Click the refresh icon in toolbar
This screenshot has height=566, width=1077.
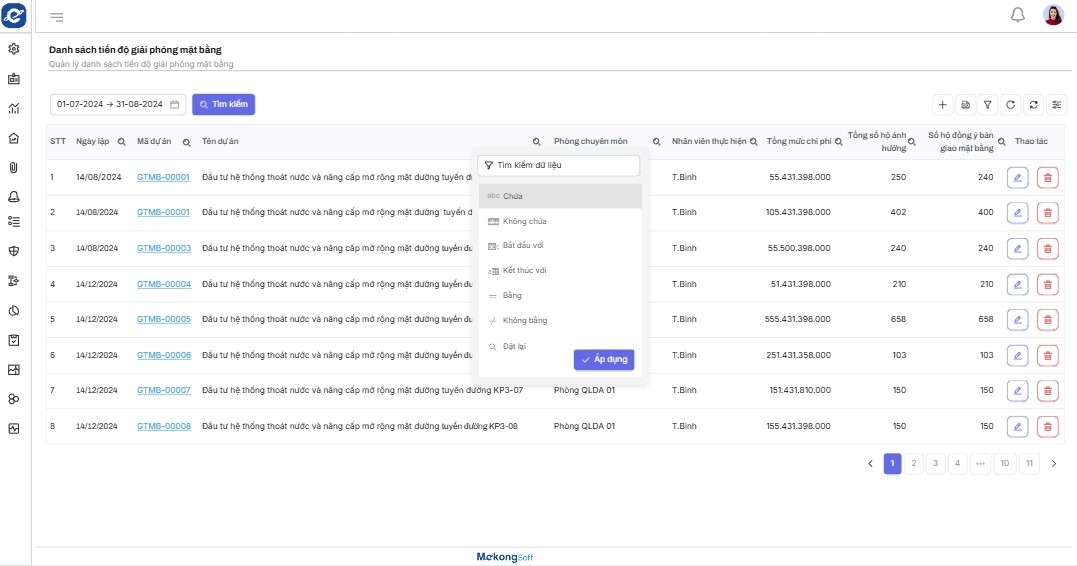coord(1011,104)
